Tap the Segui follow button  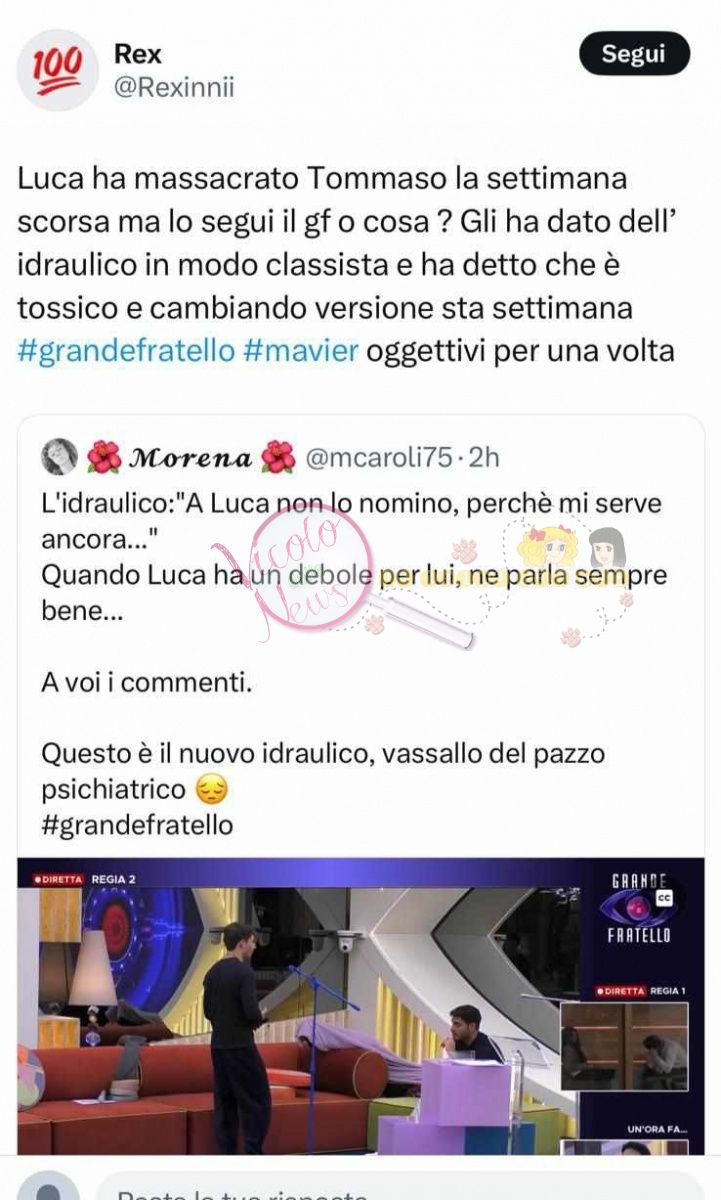[635, 54]
